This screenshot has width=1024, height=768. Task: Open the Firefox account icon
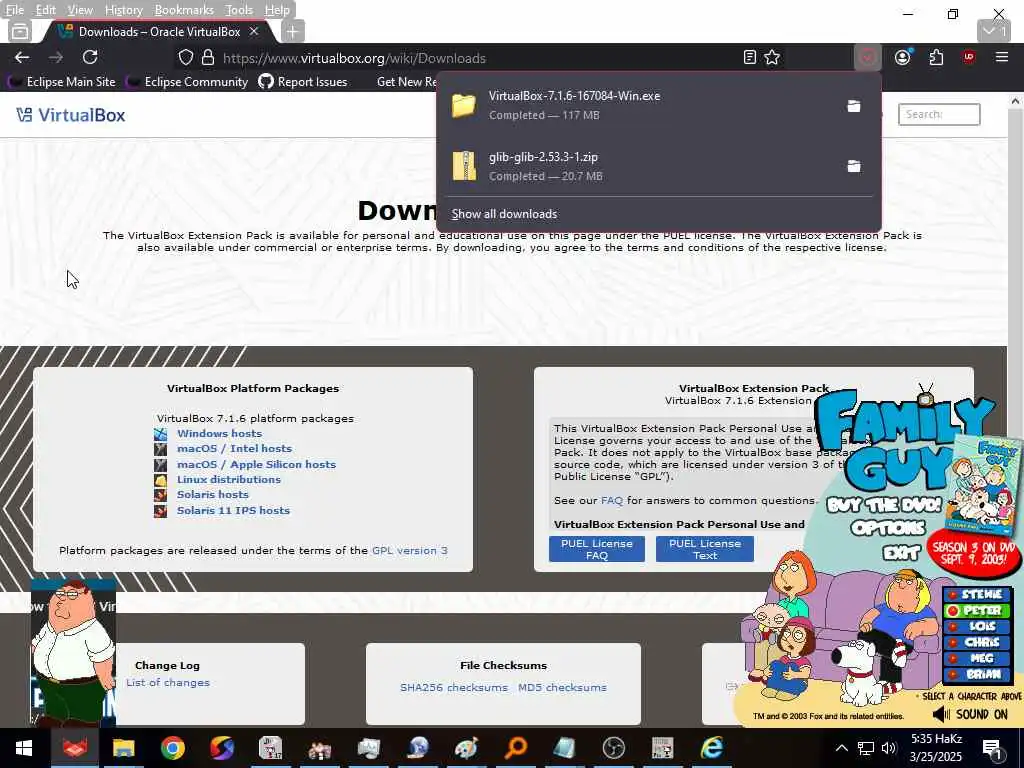click(x=903, y=57)
